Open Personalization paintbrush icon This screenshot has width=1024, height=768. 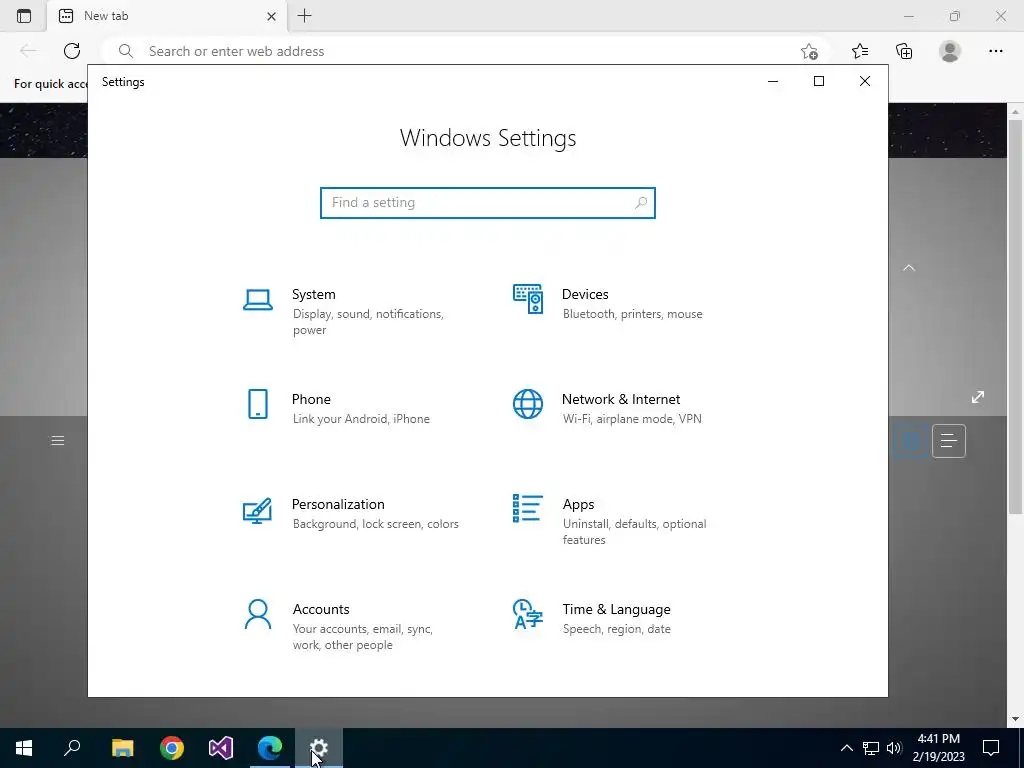tap(257, 511)
